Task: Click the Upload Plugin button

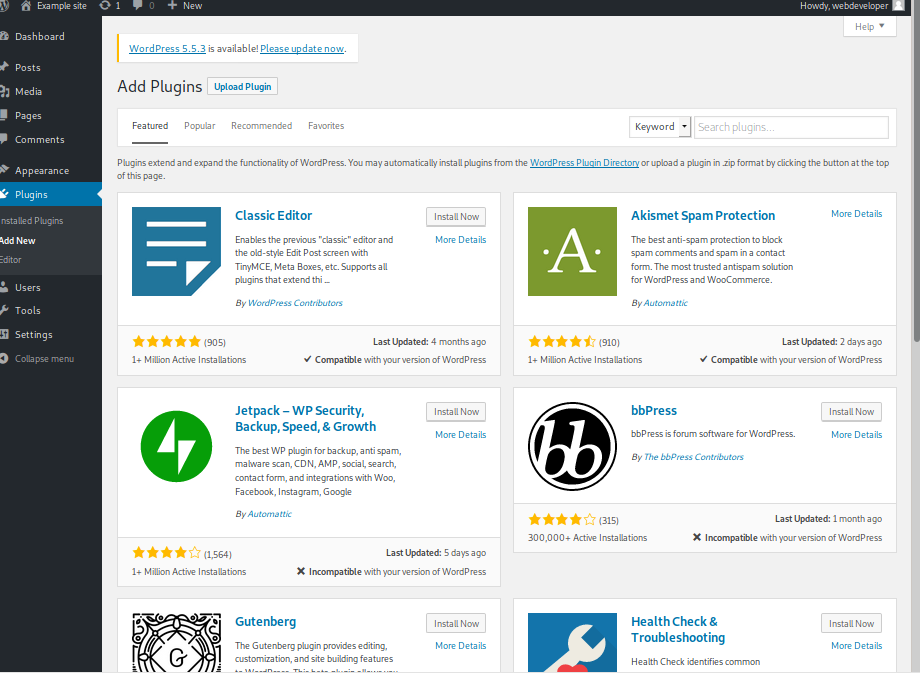Action: click(x=242, y=86)
